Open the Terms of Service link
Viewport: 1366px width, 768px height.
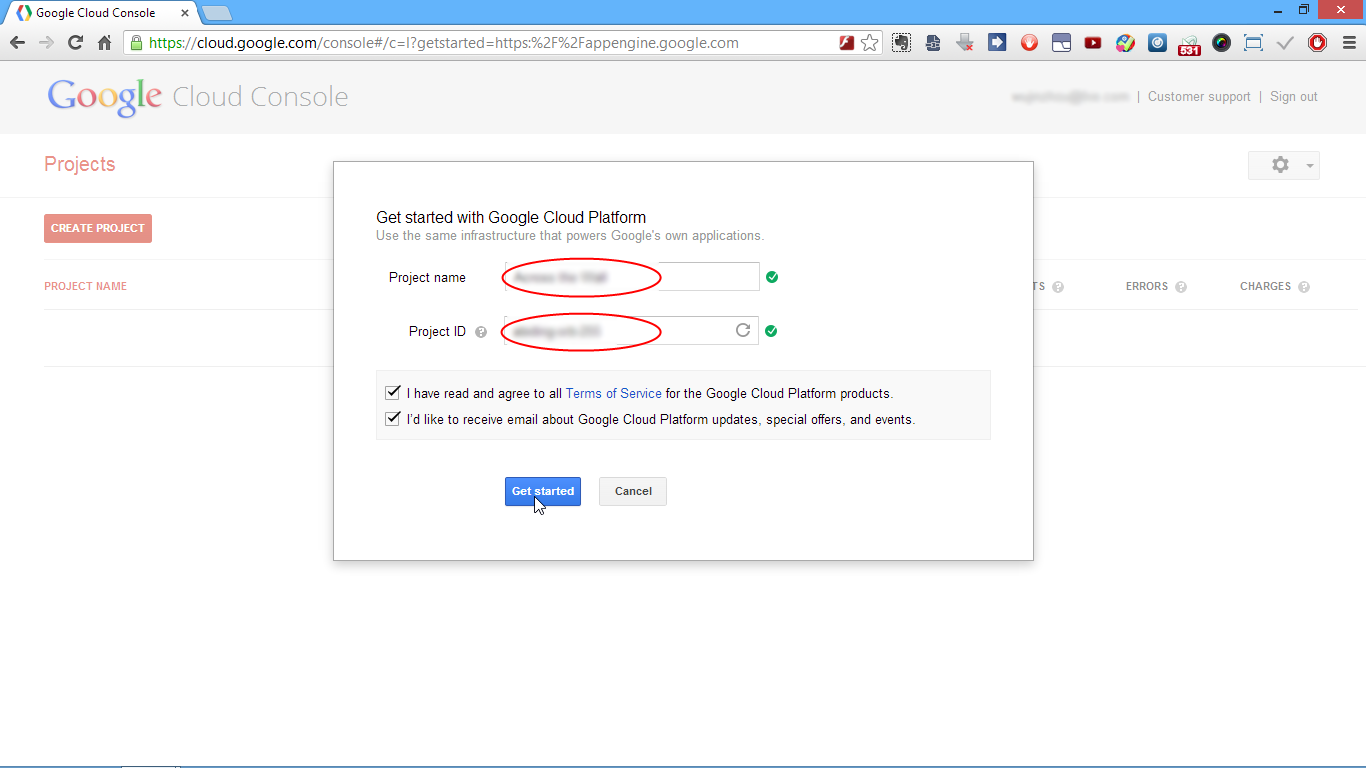click(x=614, y=393)
